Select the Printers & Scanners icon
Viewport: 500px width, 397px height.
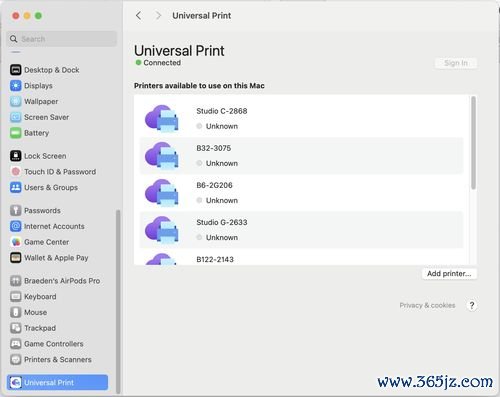point(16,359)
